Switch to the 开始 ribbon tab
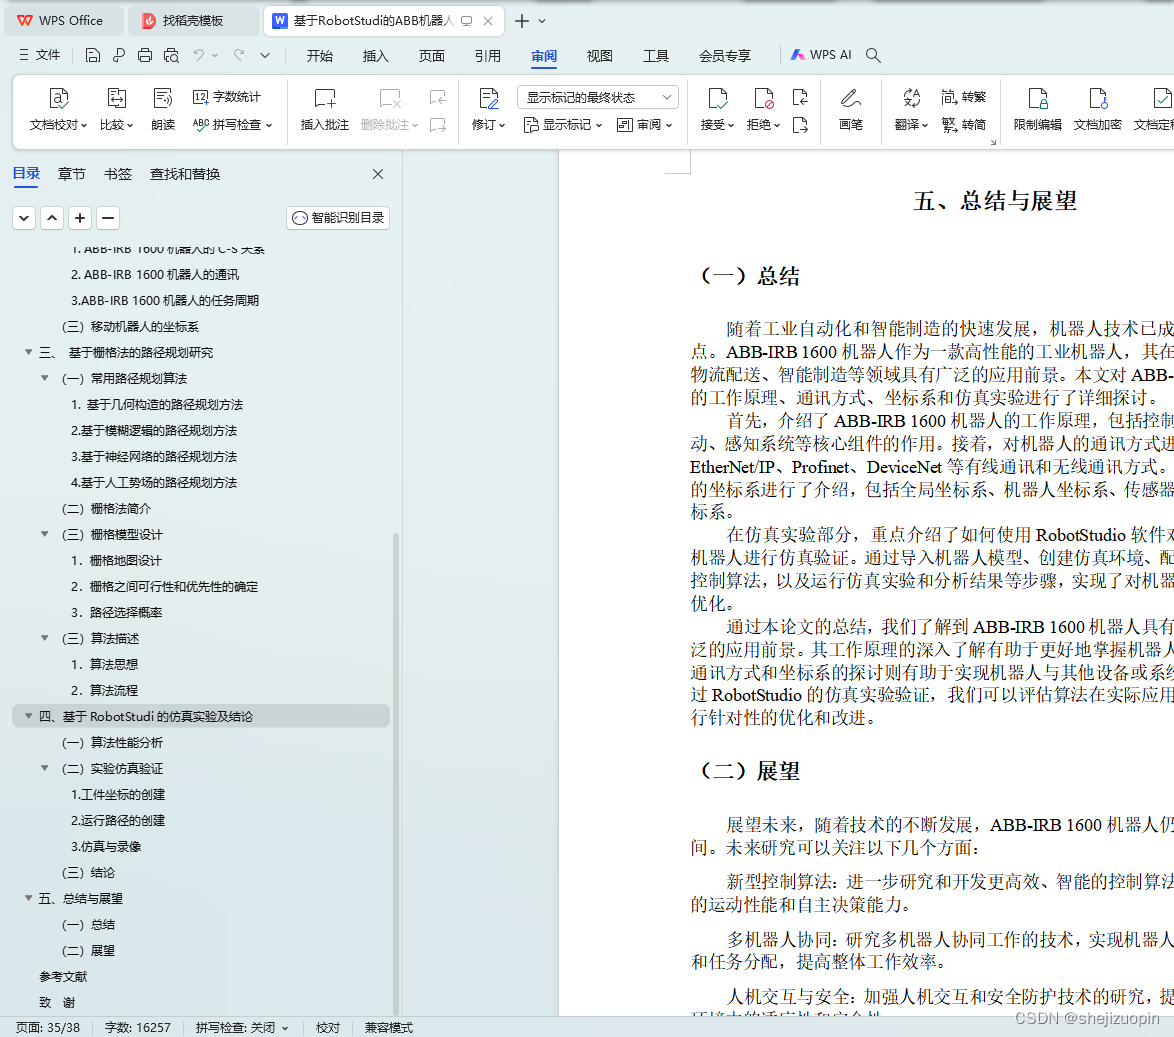 tap(320, 56)
